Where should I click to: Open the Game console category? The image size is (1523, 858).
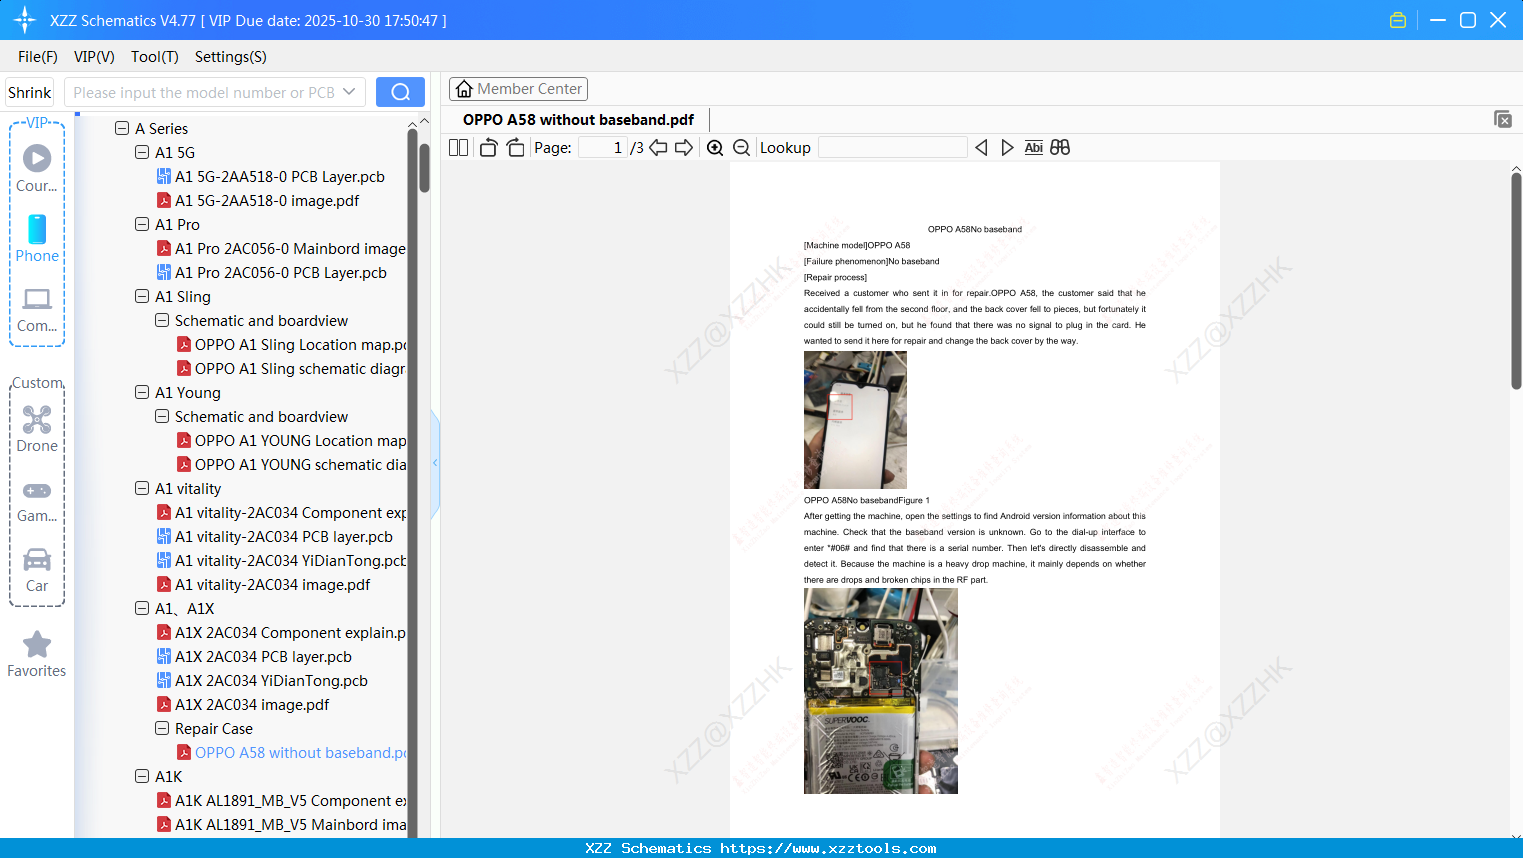coord(37,500)
